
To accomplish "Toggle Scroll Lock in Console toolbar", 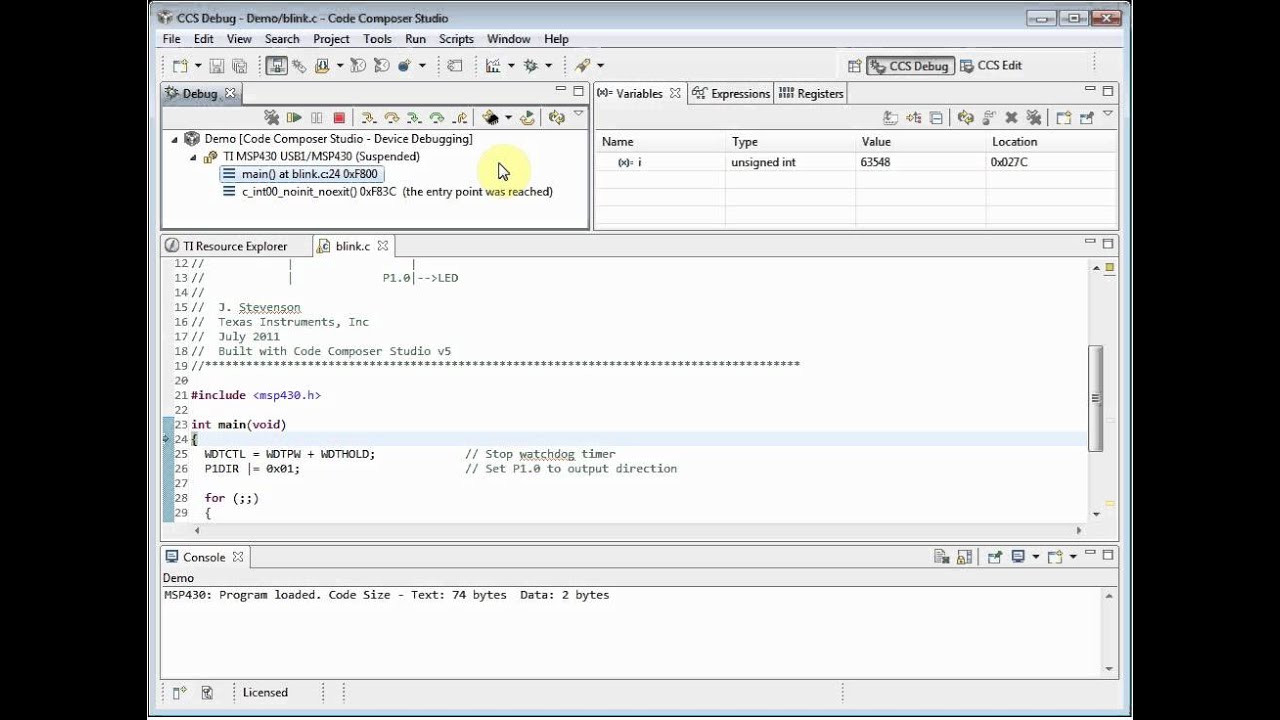I will 965,557.
